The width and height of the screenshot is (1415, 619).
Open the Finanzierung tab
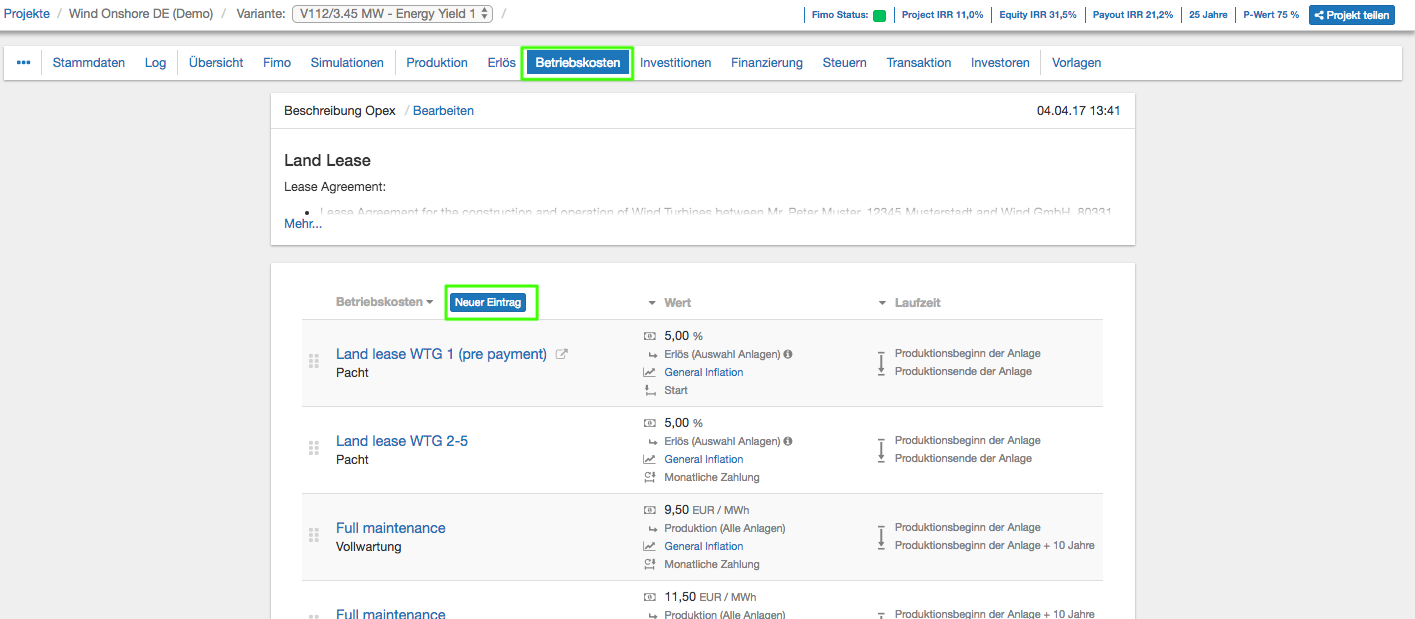point(766,62)
